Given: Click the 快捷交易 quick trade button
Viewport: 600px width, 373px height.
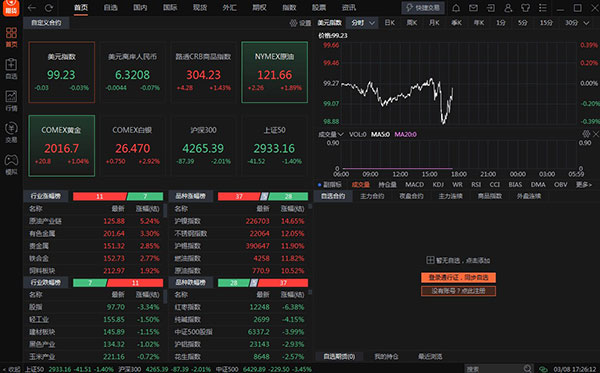Looking at the screenshot, I should (x=423, y=8).
